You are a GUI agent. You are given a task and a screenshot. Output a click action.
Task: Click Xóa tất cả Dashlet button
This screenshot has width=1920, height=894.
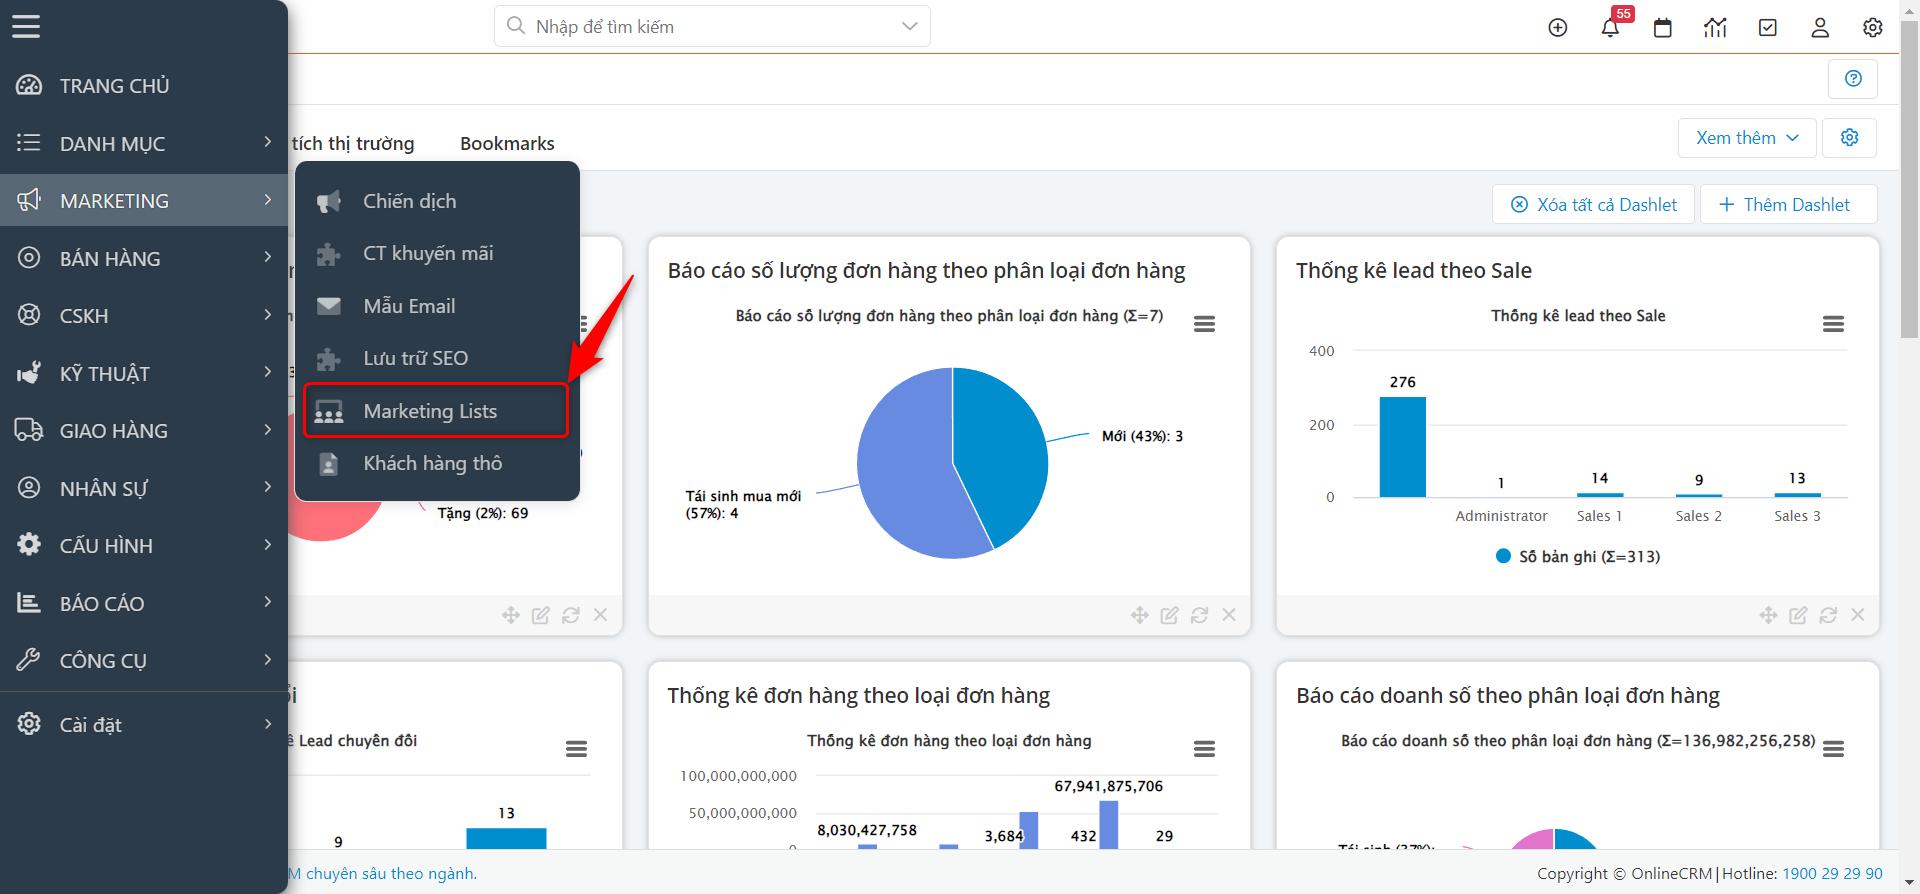(1593, 204)
